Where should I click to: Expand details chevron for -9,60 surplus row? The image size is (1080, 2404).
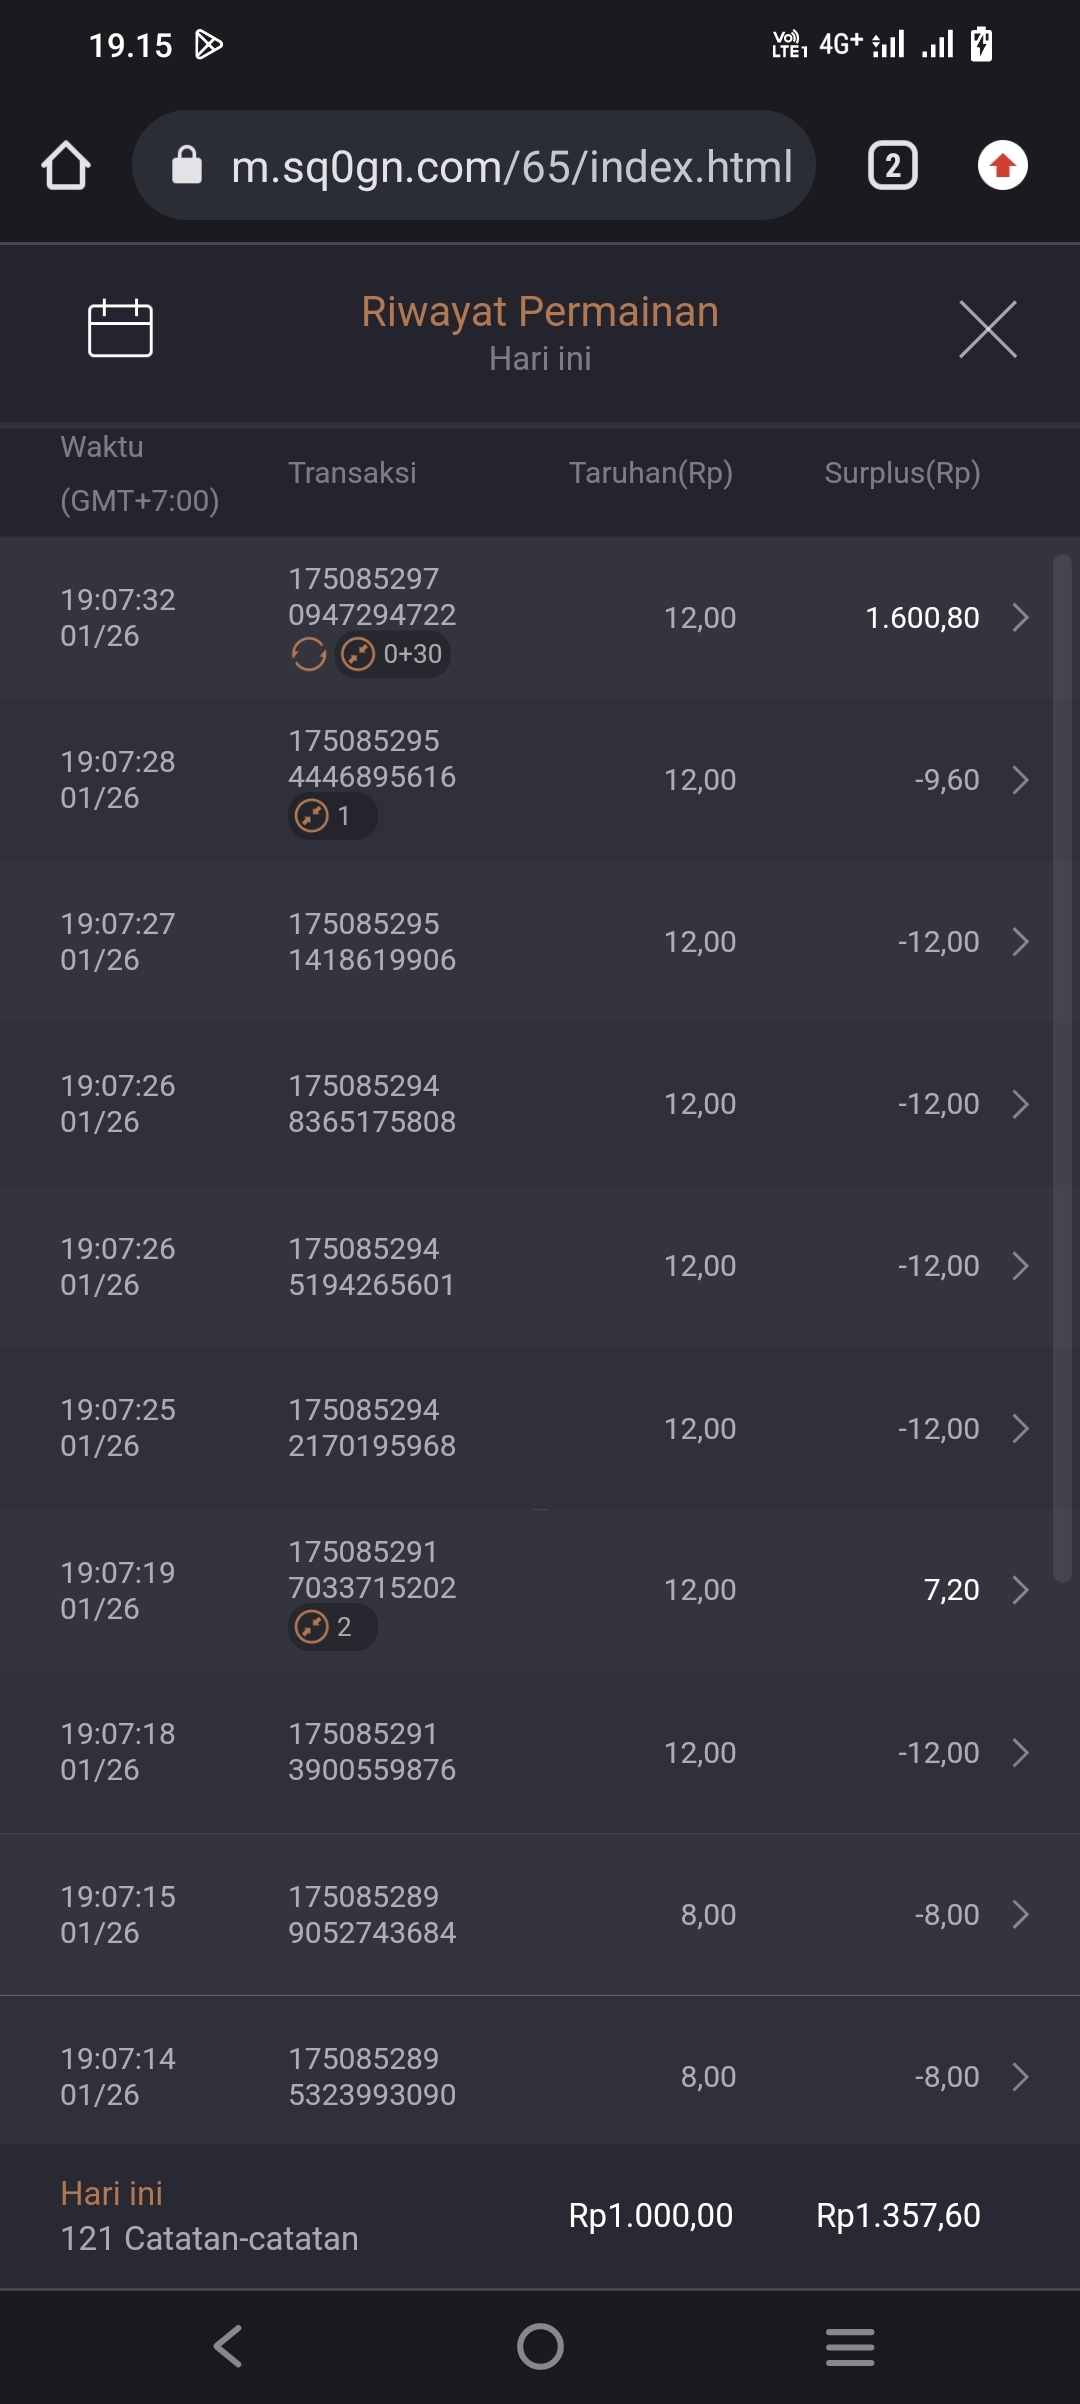(1020, 780)
